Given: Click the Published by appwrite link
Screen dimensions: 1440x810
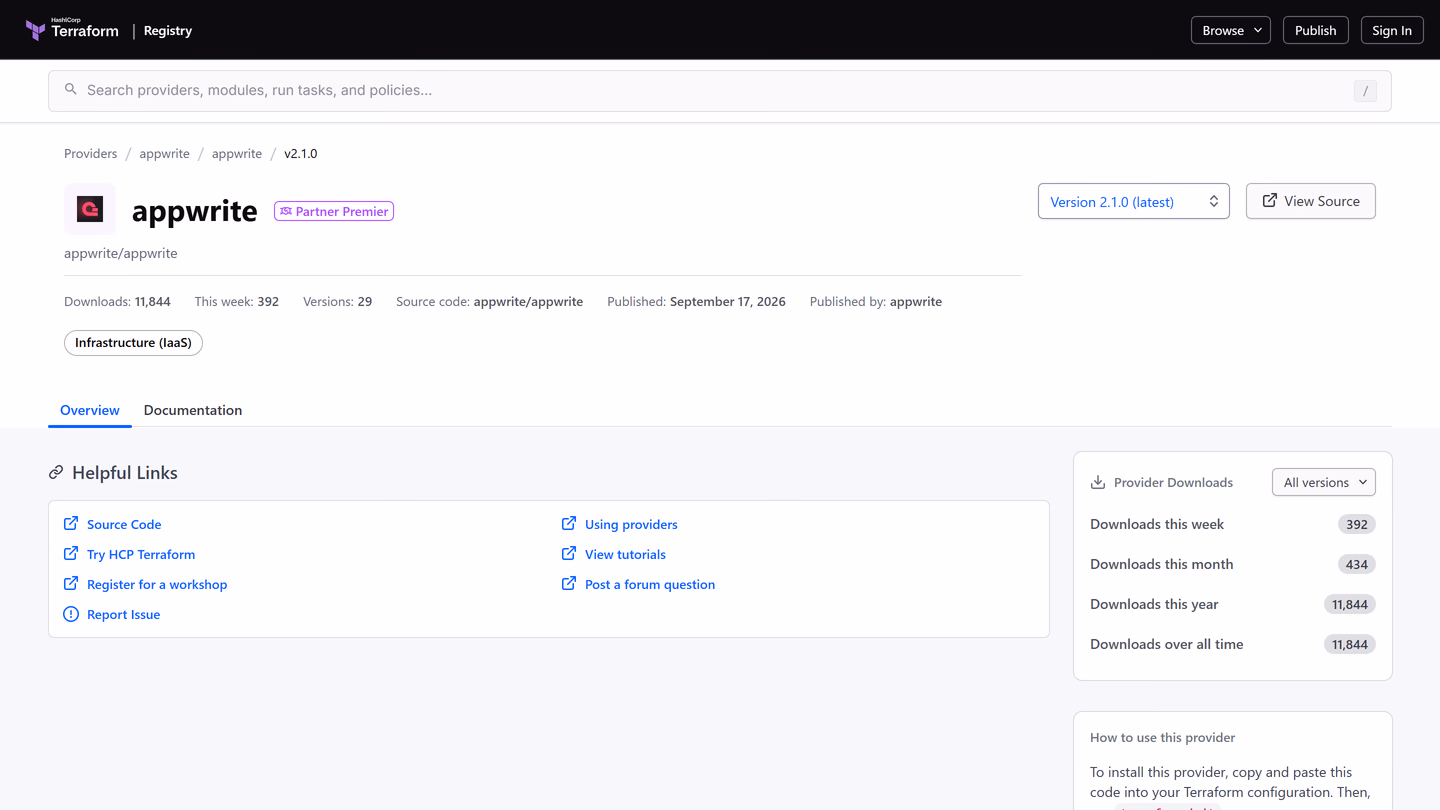Looking at the screenshot, I should coord(916,301).
